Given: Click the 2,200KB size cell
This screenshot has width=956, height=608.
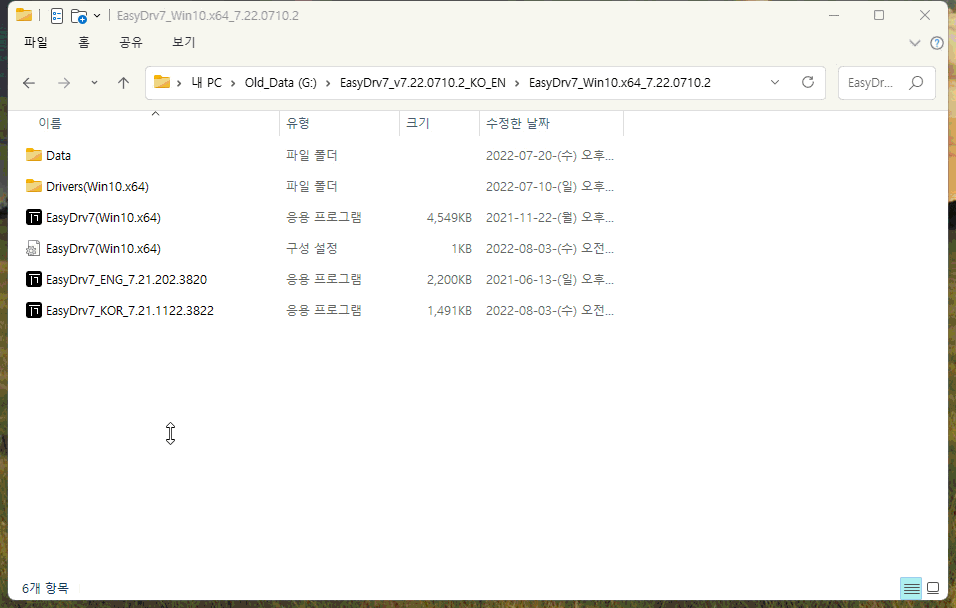Looking at the screenshot, I should click(x=449, y=279).
